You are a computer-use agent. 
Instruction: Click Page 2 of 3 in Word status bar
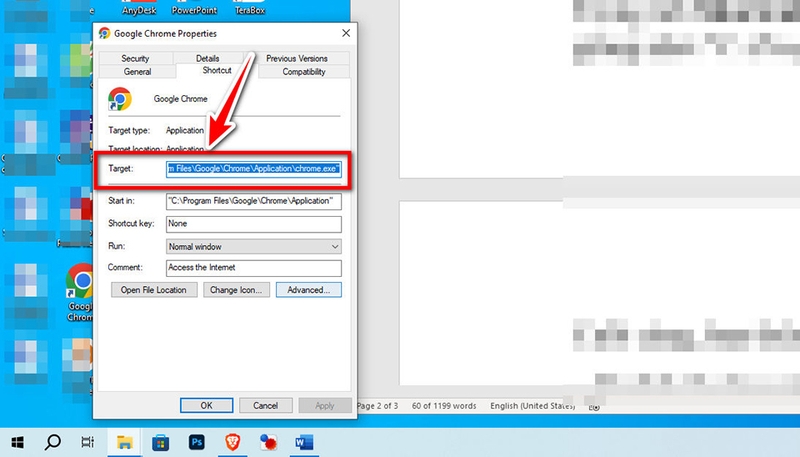pyautogui.click(x=378, y=406)
